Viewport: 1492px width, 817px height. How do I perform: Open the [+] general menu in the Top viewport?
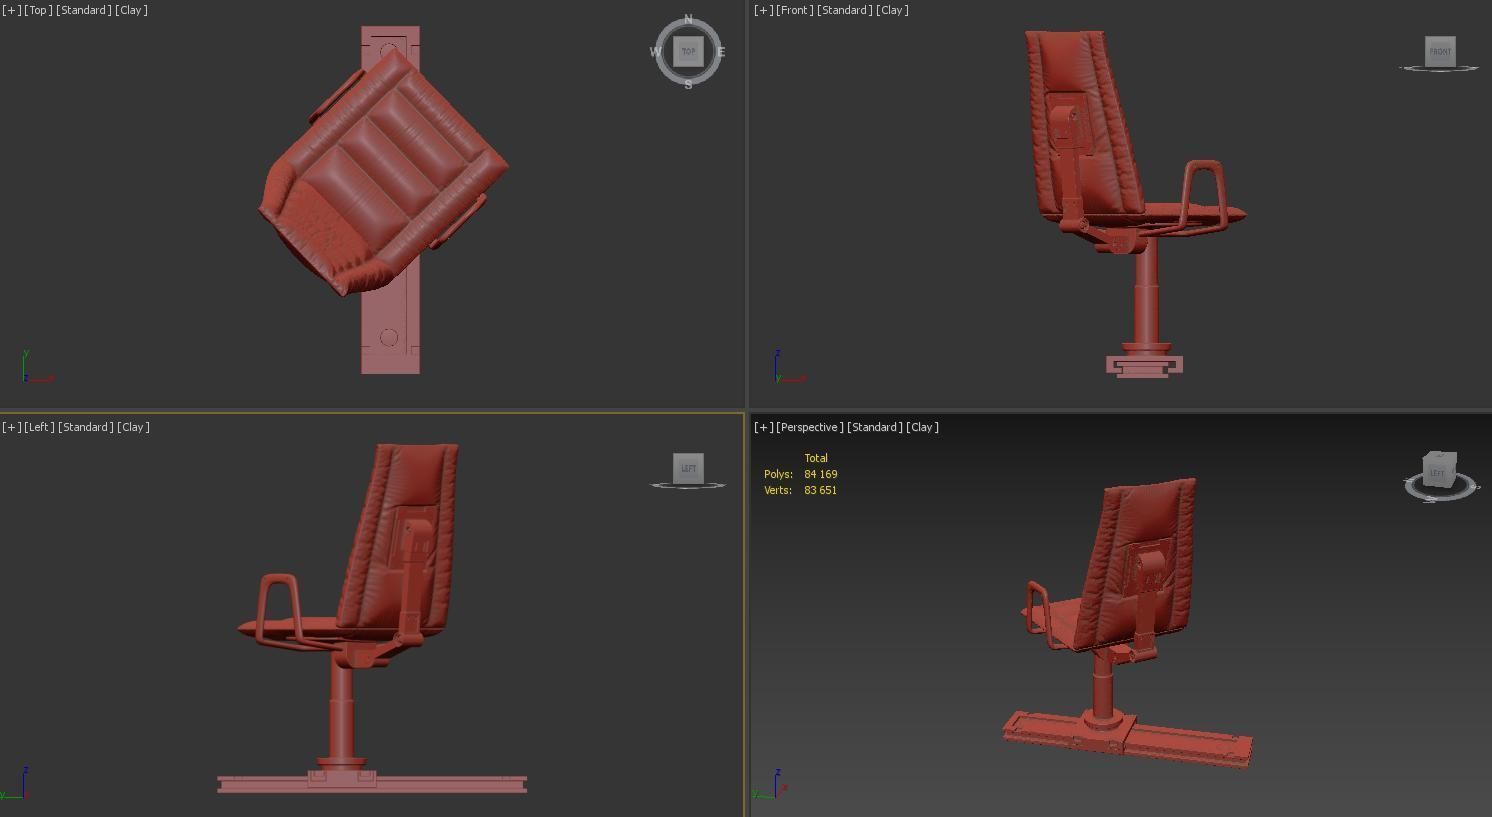tap(11, 10)
